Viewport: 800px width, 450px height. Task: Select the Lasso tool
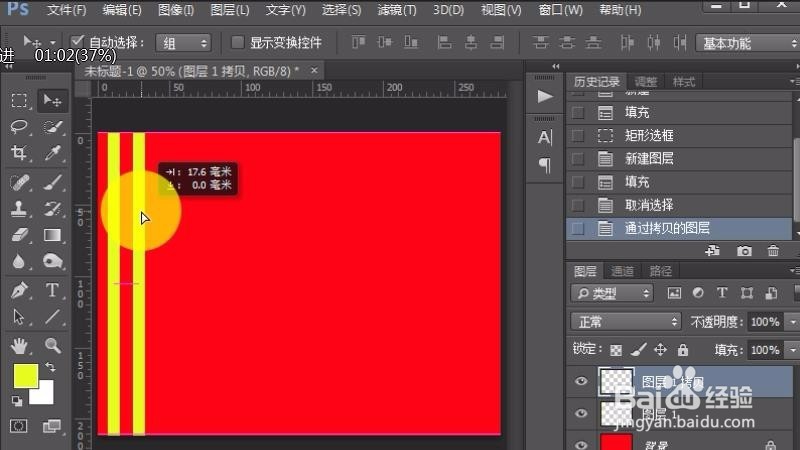[19, 127]
